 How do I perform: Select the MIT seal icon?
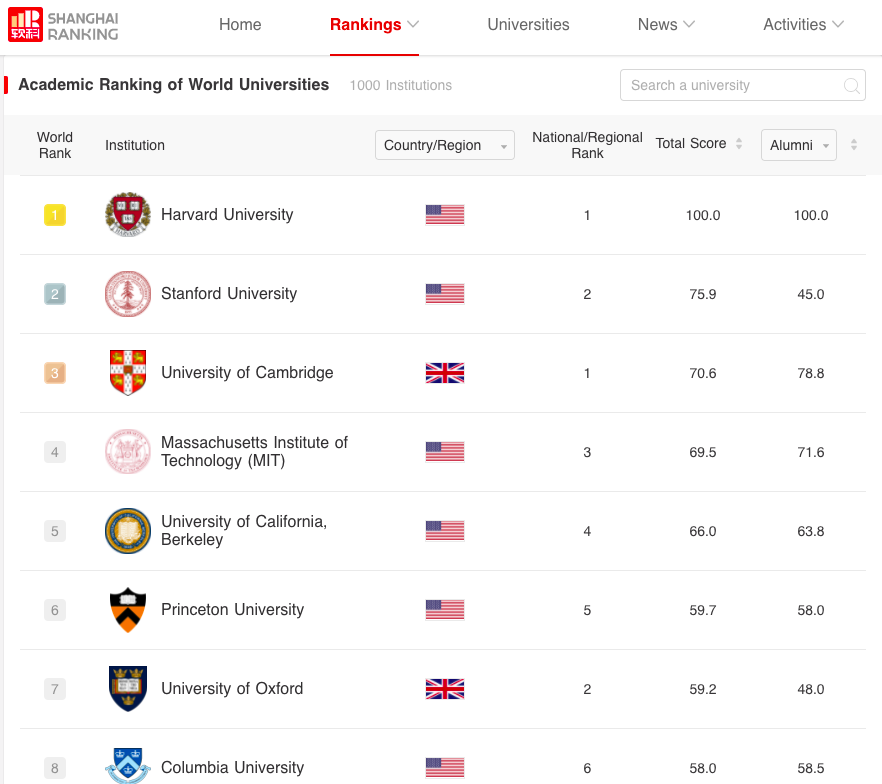coord(127,451)
